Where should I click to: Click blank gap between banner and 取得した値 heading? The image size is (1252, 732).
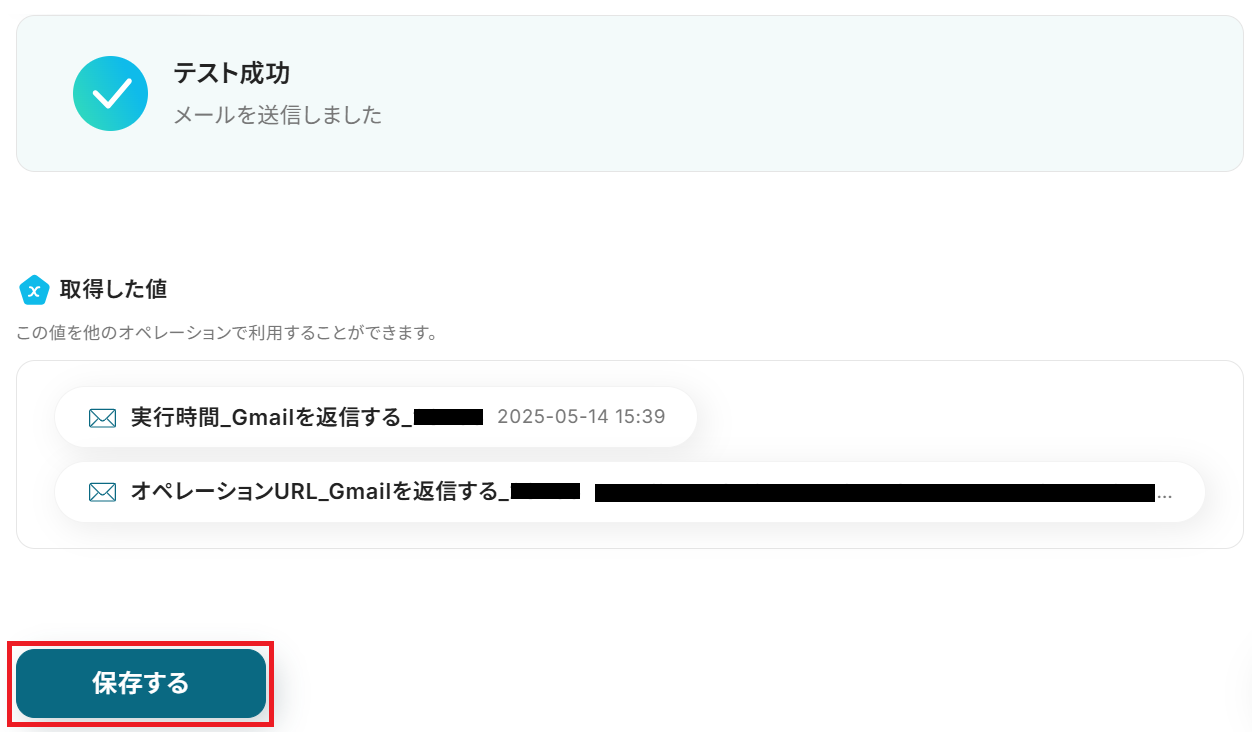coord(629,220)
